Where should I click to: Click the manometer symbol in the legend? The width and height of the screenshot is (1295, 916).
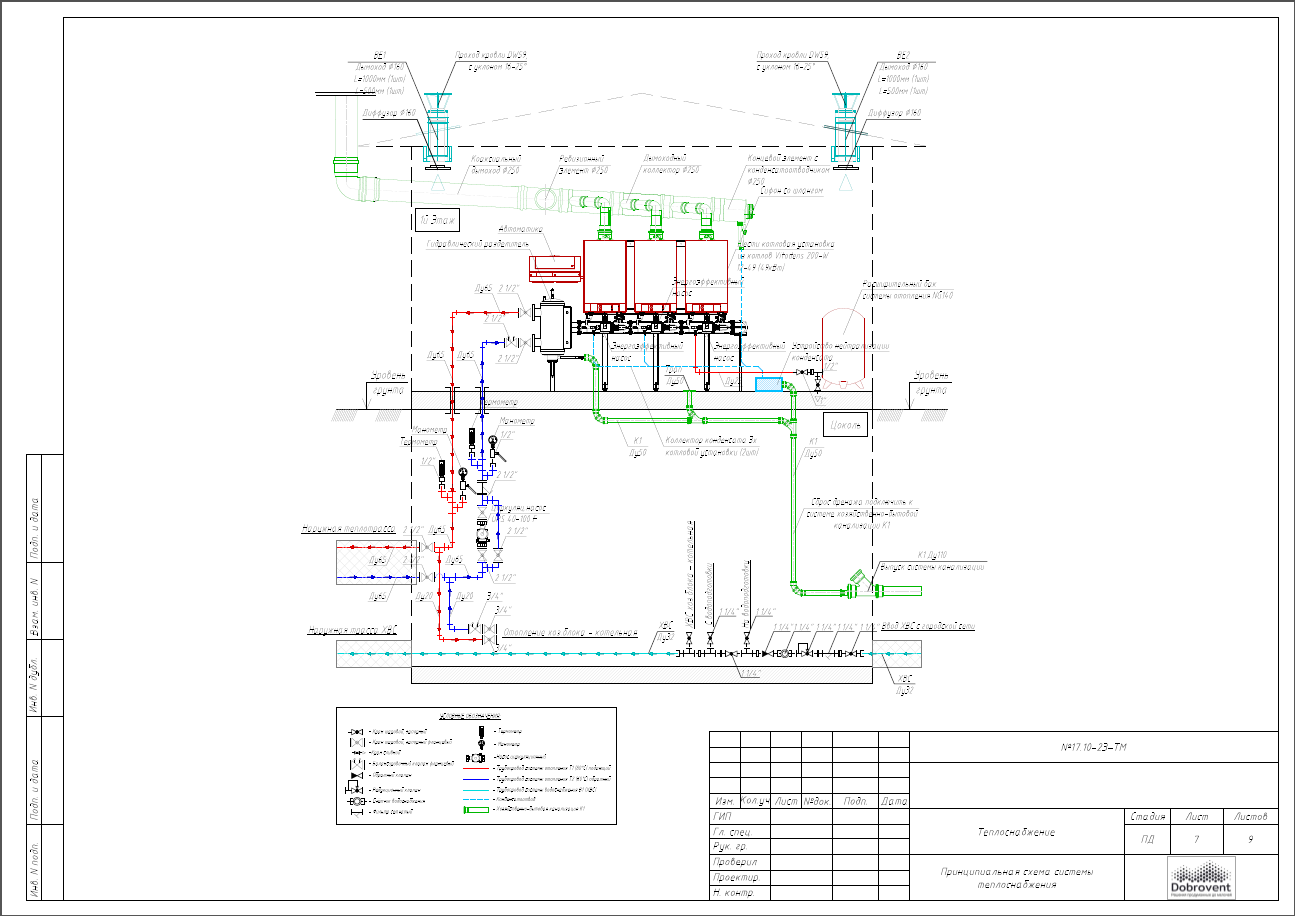[x=481, y=744]
